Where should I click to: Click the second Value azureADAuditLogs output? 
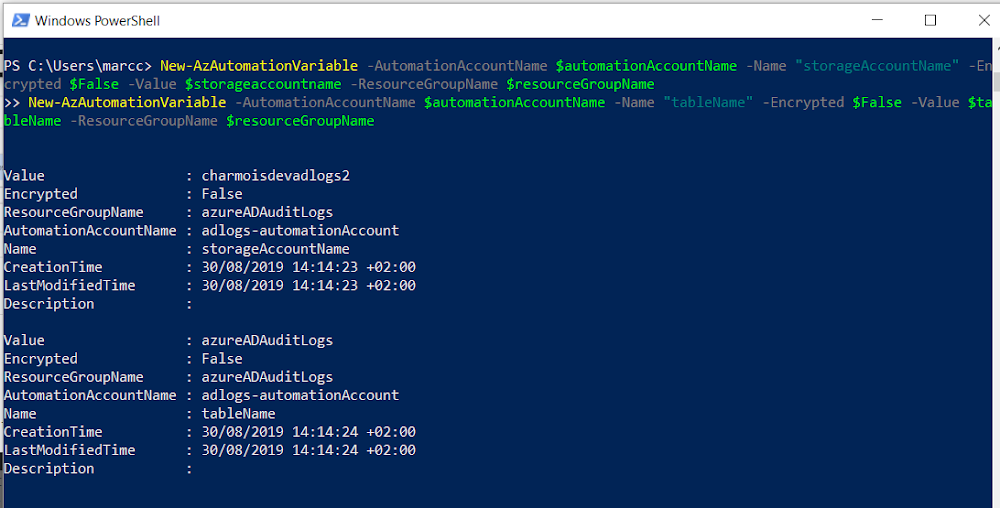[x=267, y=340]
